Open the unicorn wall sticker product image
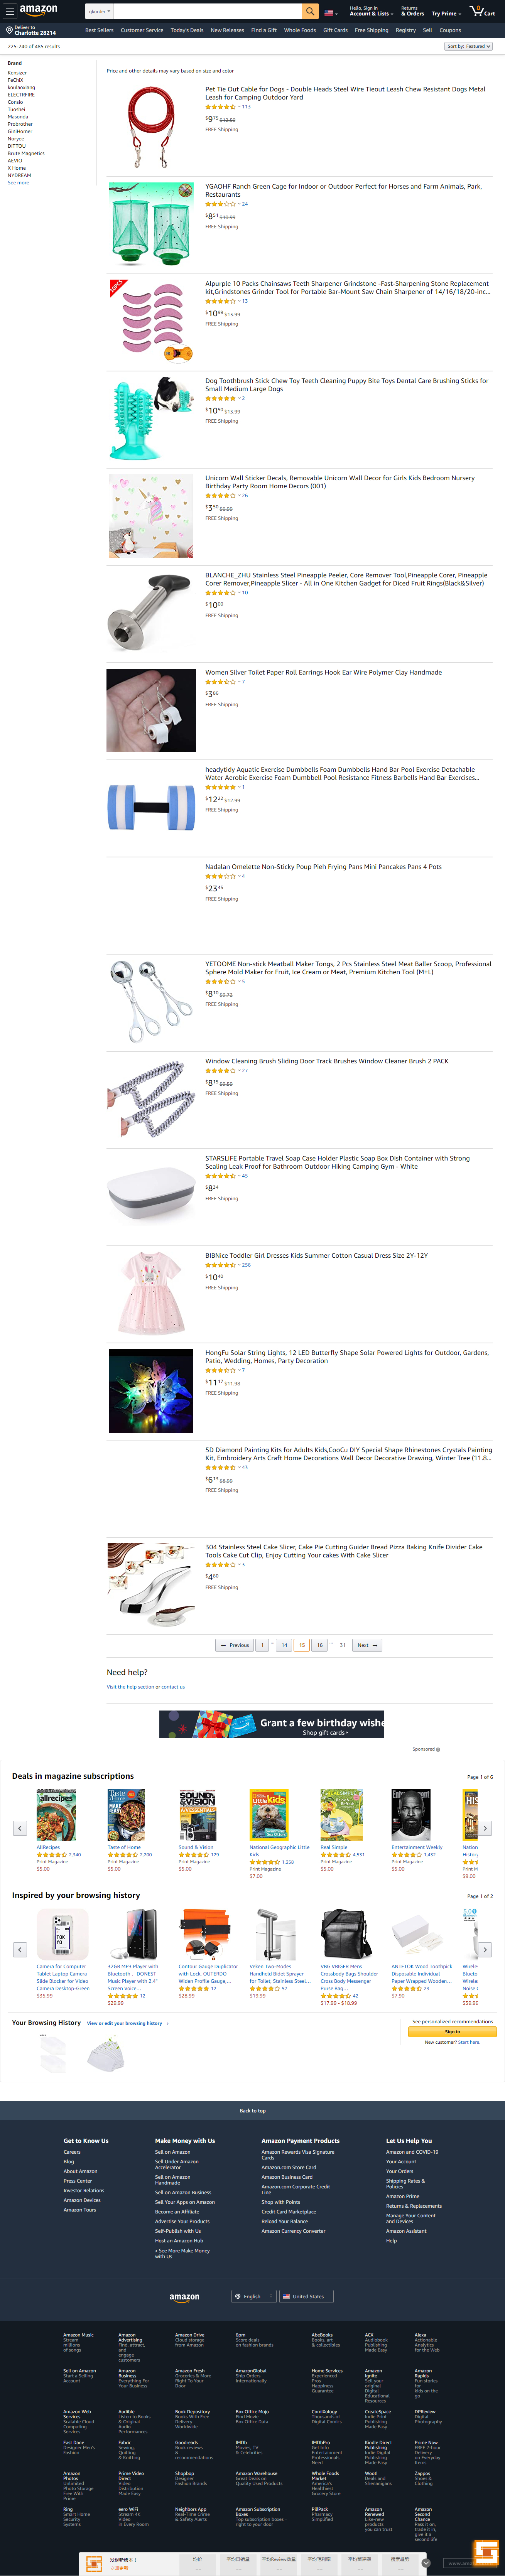Image resolution: width=505 pixels, height=2576 pixels. pyautogui.click(x=151, y=516)
